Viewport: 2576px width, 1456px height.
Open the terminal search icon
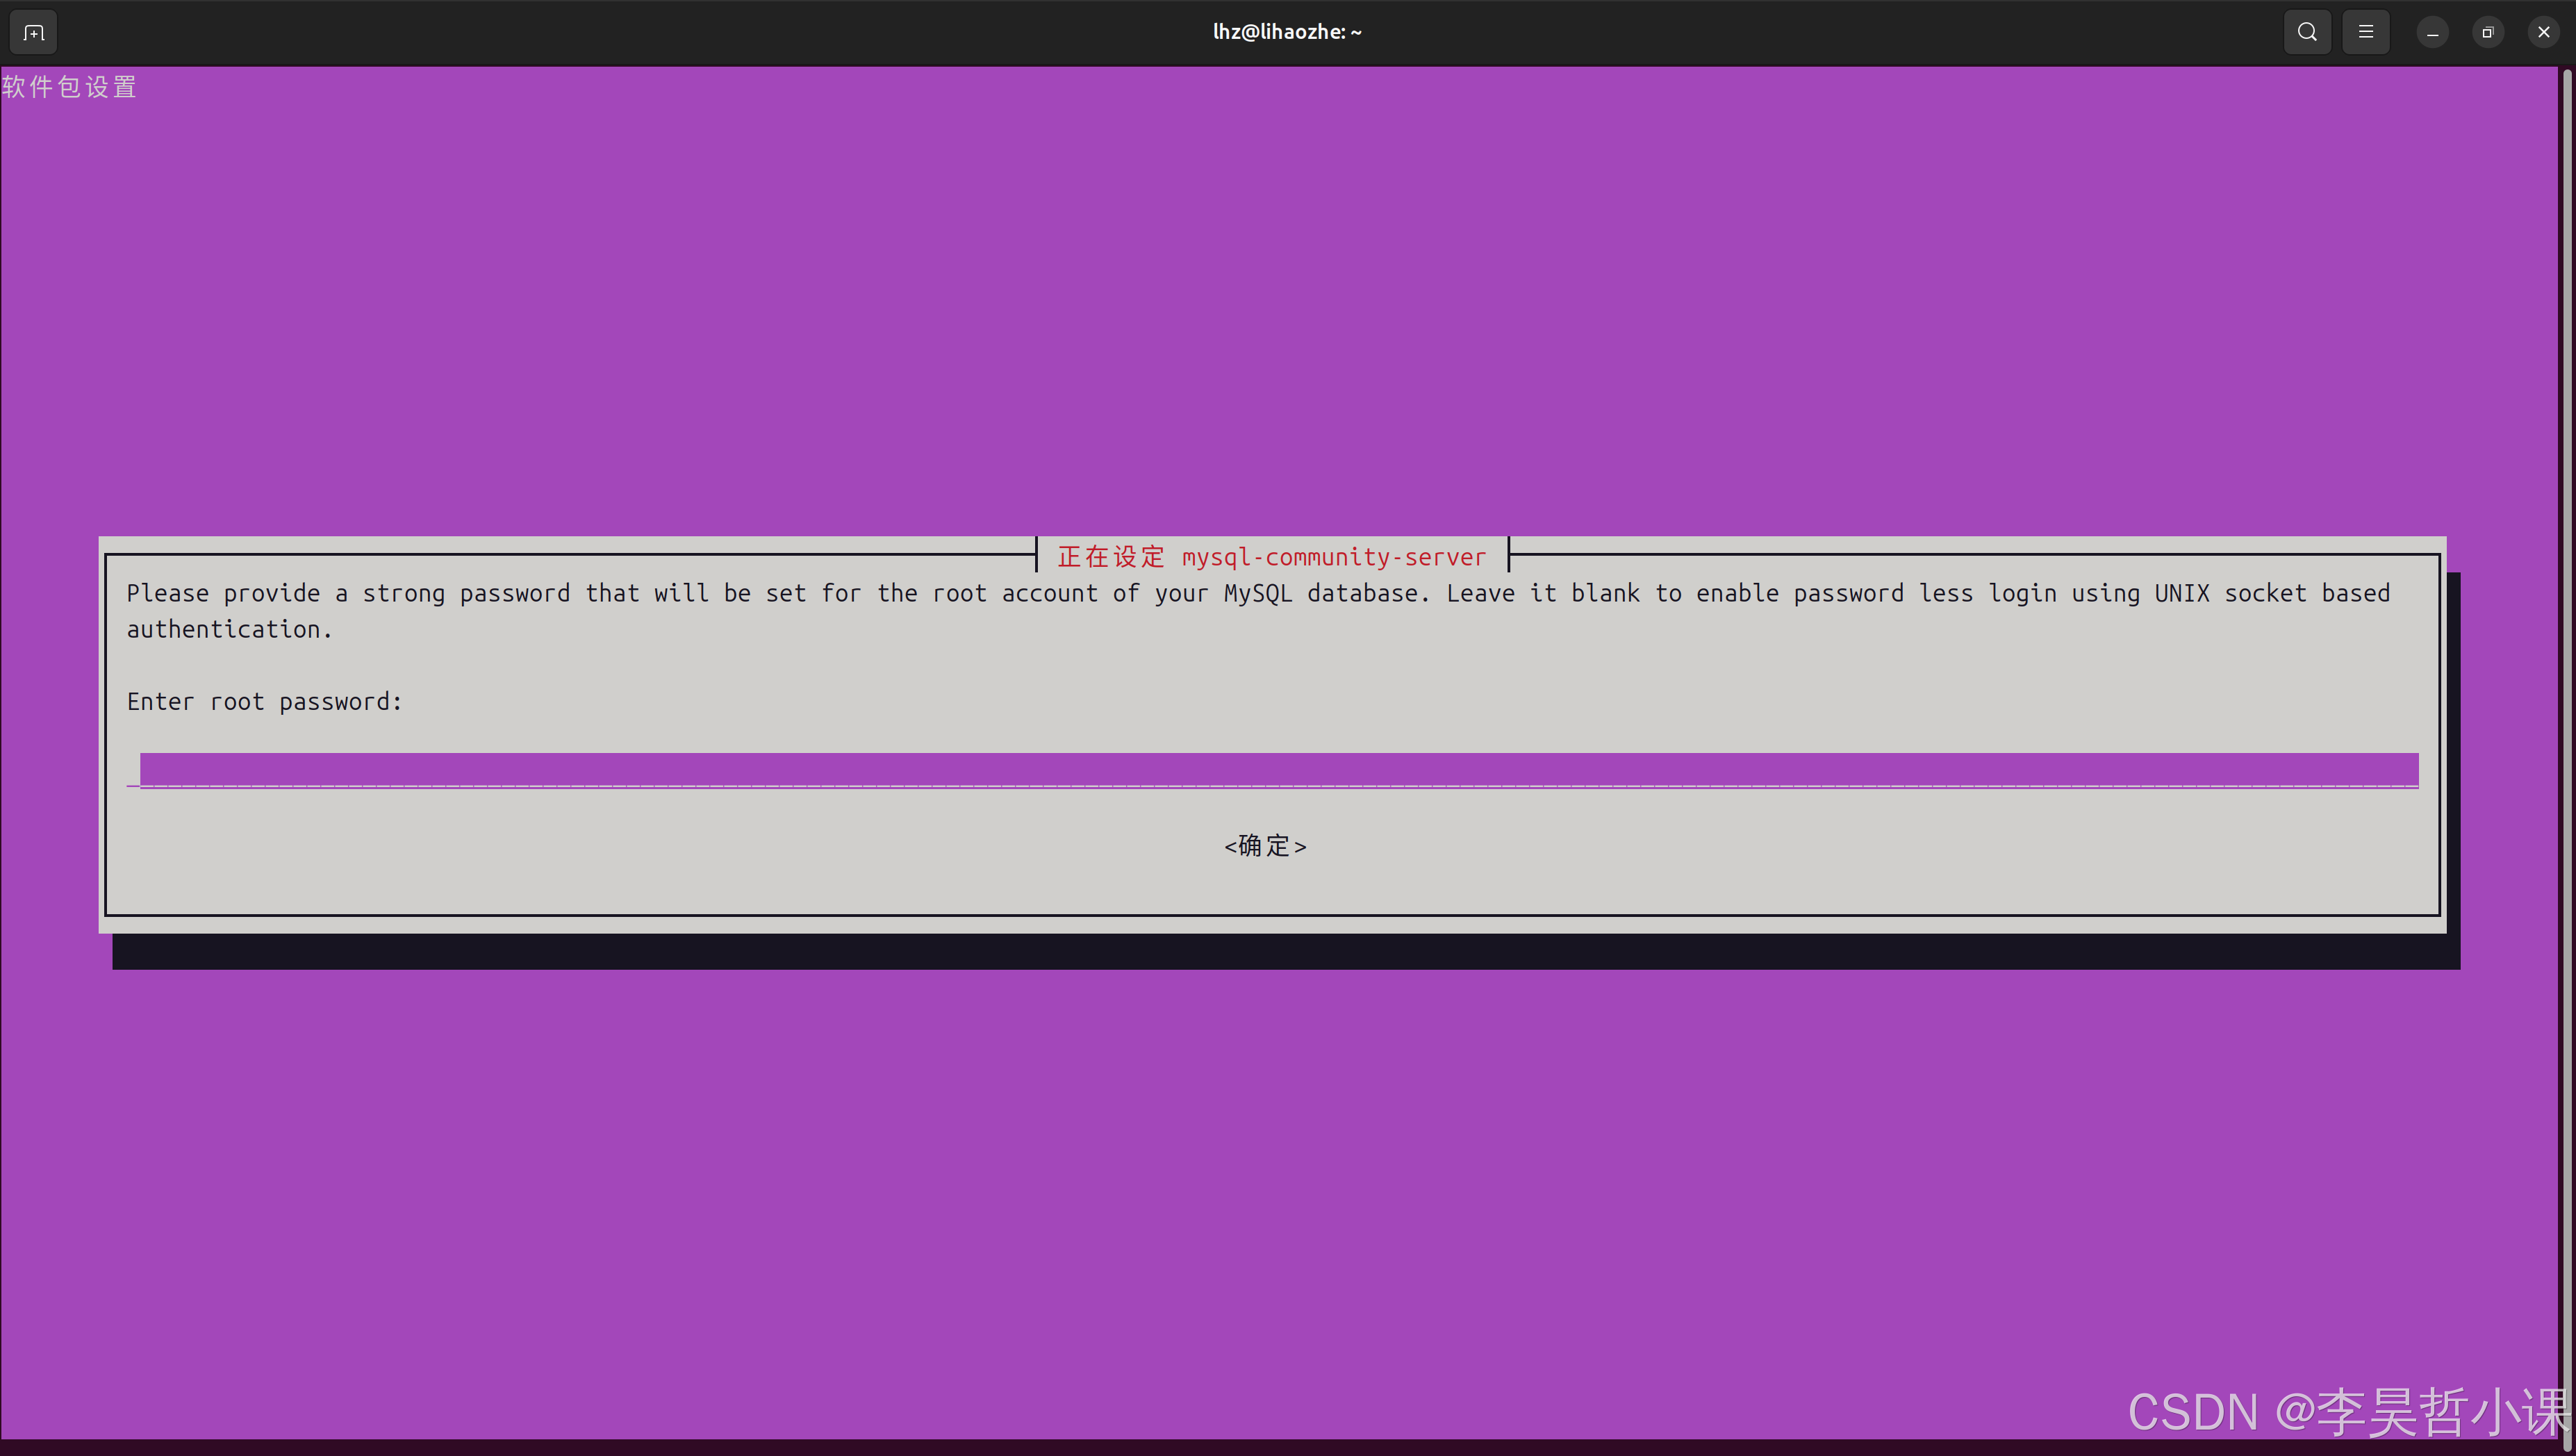2307,32
